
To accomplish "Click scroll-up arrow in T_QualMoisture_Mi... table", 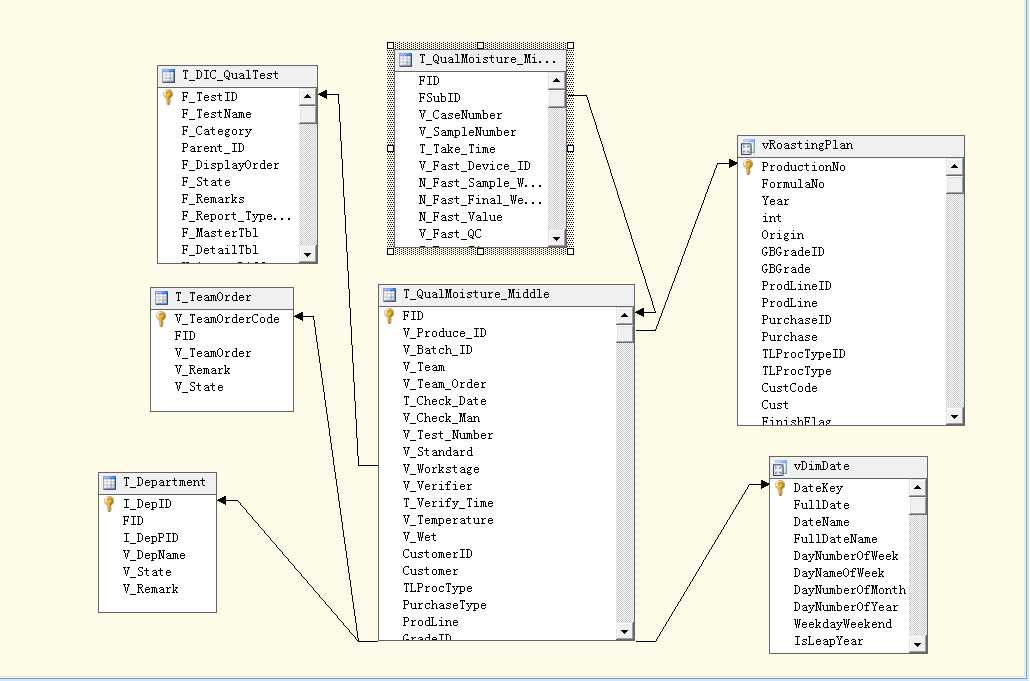I will pyautogui.click(x=556, y=81).
